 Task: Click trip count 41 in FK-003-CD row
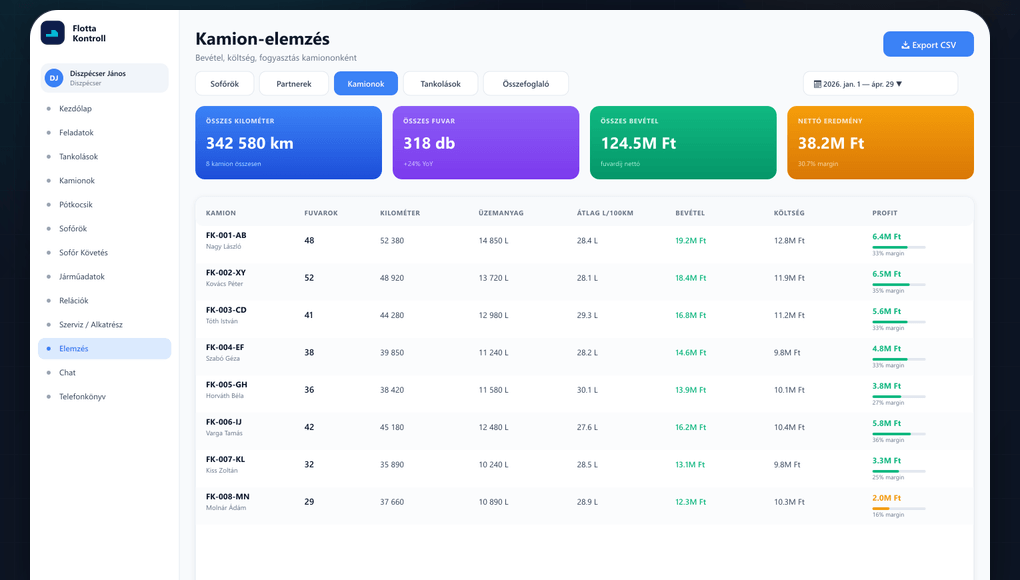[309, 315]
